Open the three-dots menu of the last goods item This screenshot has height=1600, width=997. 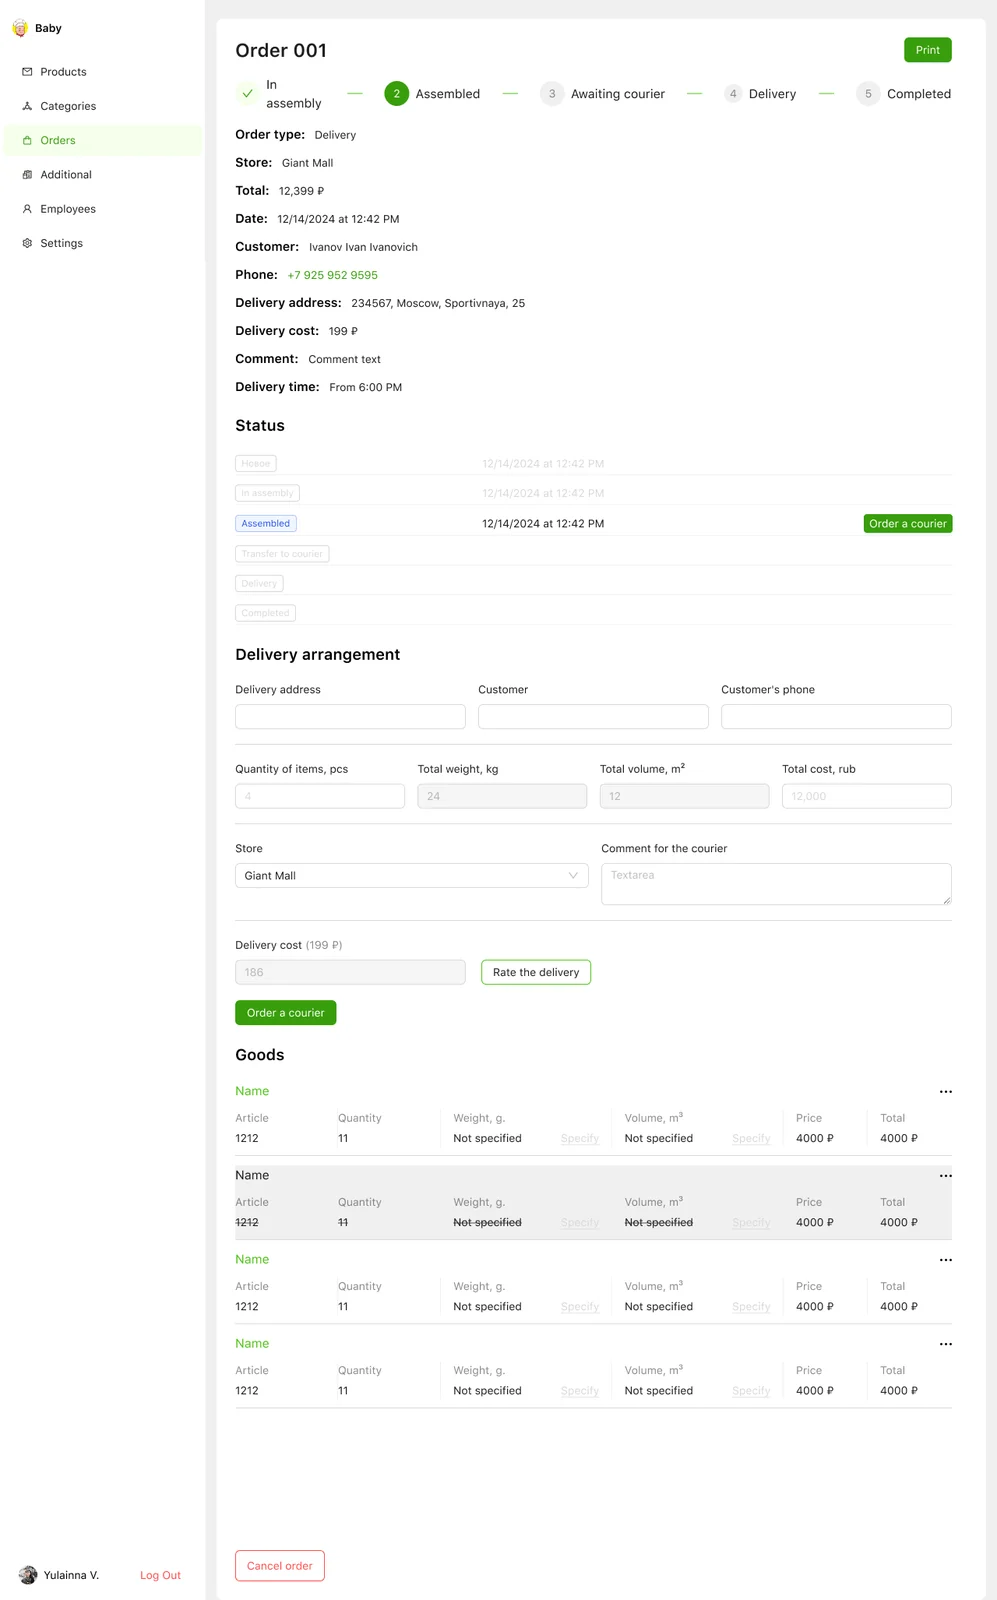coord(945,1344)
